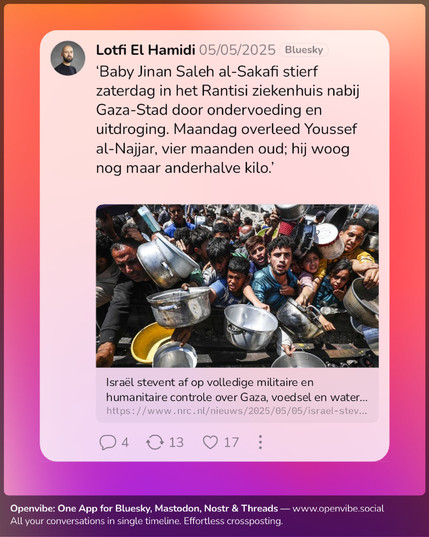The height and width of the screenshot is (537, 429).
Task: Open Lotfi El Hamidi's profile avatar
Action: [x=68, y=58]
